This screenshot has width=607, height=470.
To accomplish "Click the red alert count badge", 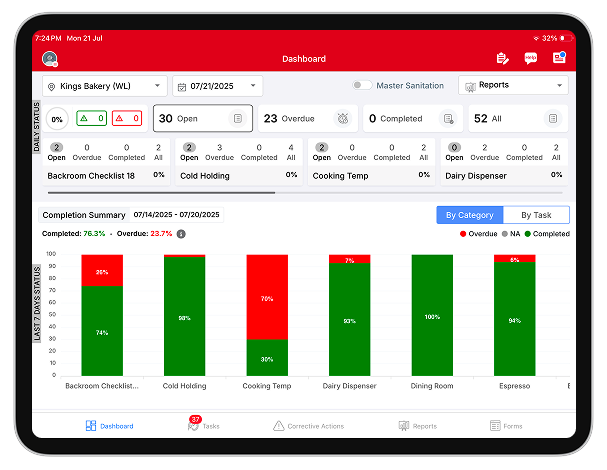I will click(x=127, y=118).
